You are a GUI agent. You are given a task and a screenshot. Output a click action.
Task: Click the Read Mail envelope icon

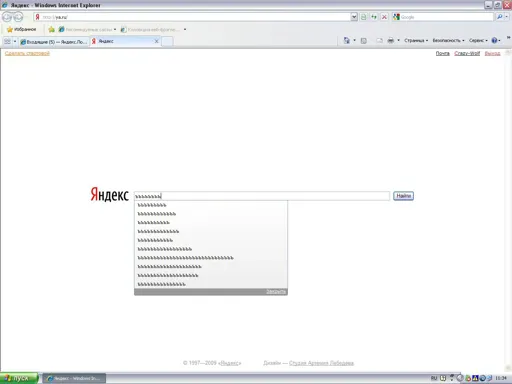(x=379, y=40)
